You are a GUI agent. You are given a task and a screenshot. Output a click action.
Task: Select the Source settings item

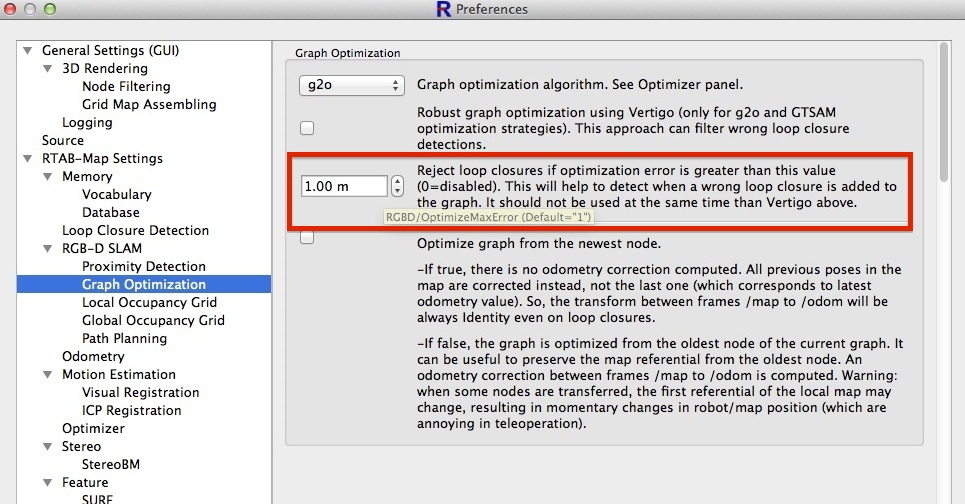(x=63, y=140)
